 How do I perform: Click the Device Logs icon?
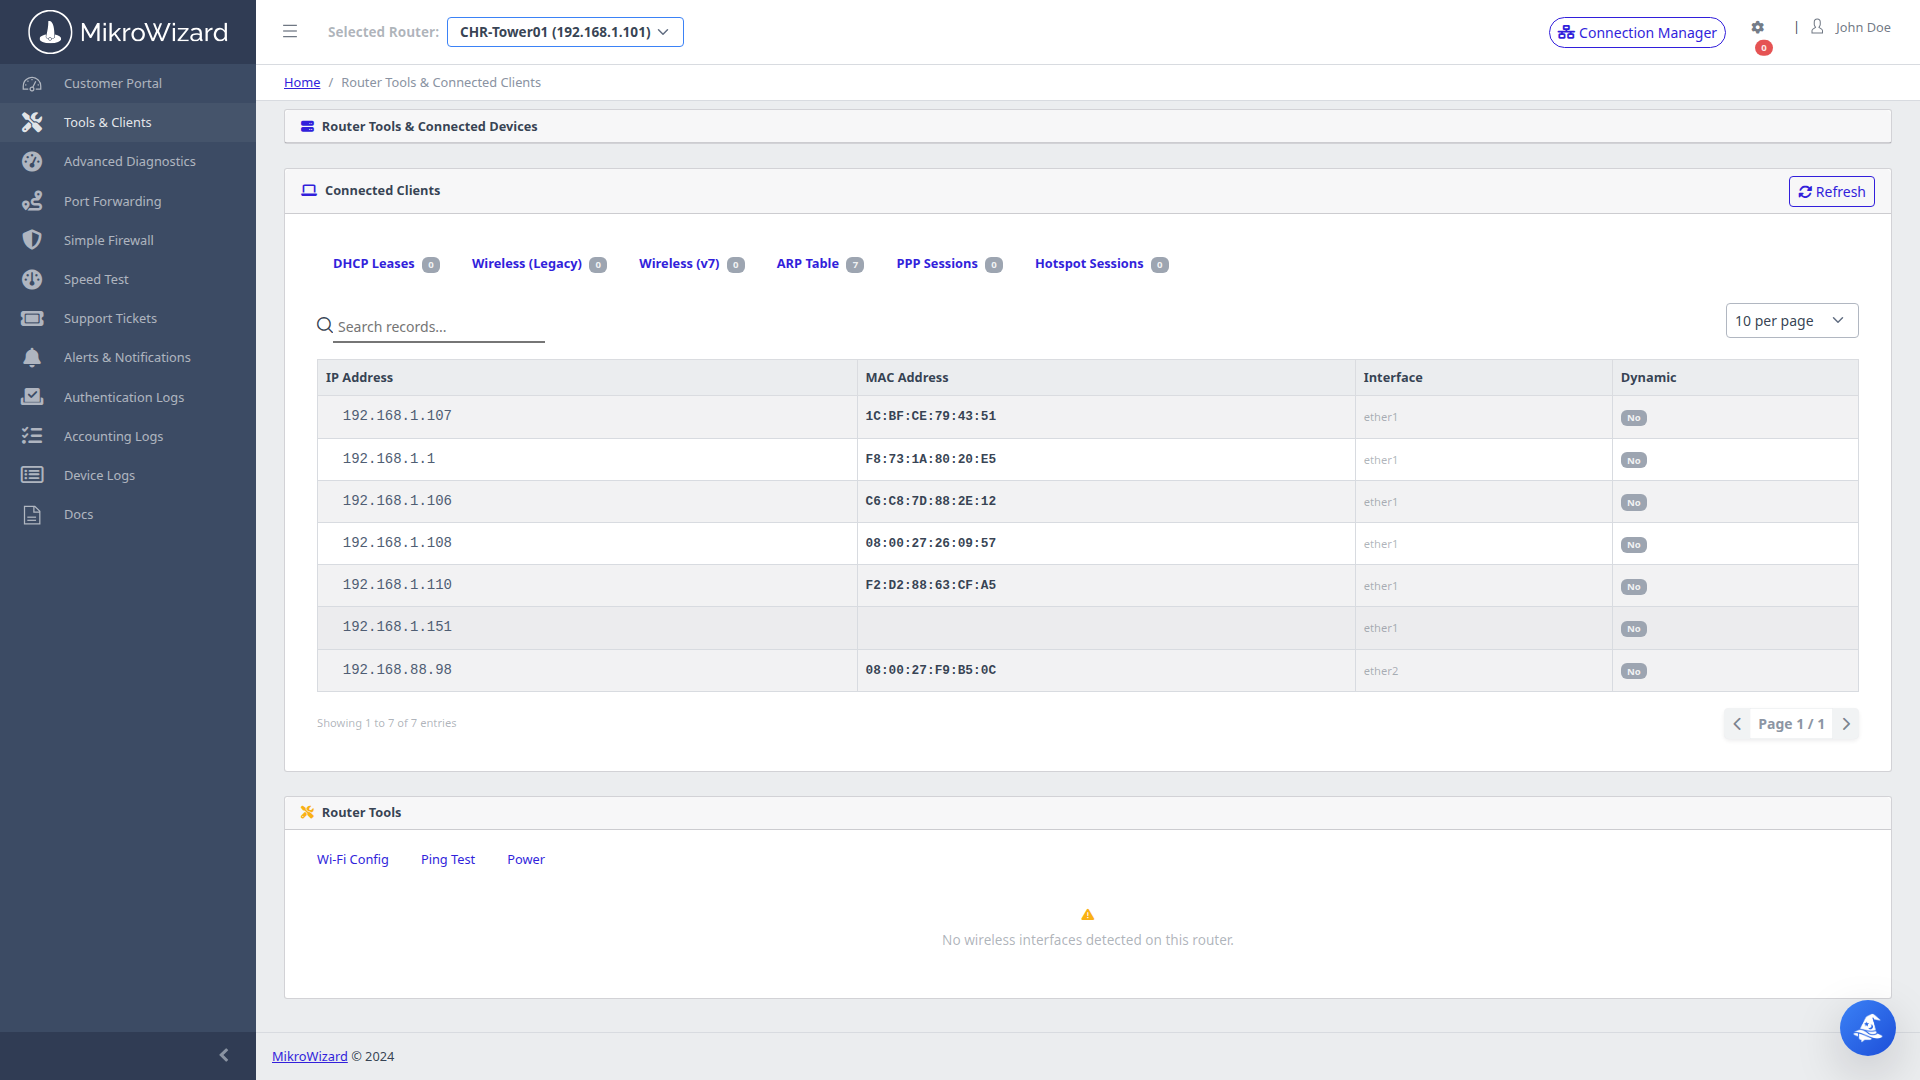click(32, 475)
